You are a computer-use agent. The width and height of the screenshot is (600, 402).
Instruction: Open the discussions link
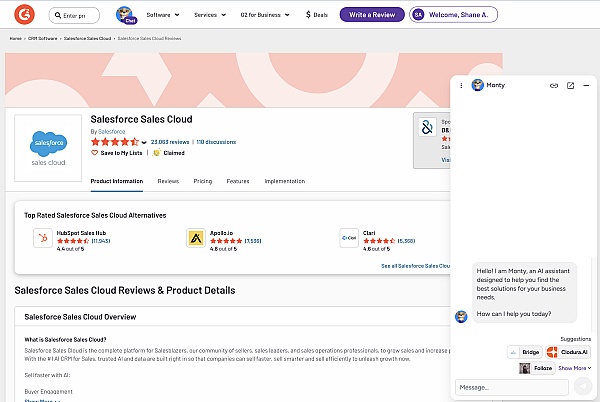pos(216,142)
